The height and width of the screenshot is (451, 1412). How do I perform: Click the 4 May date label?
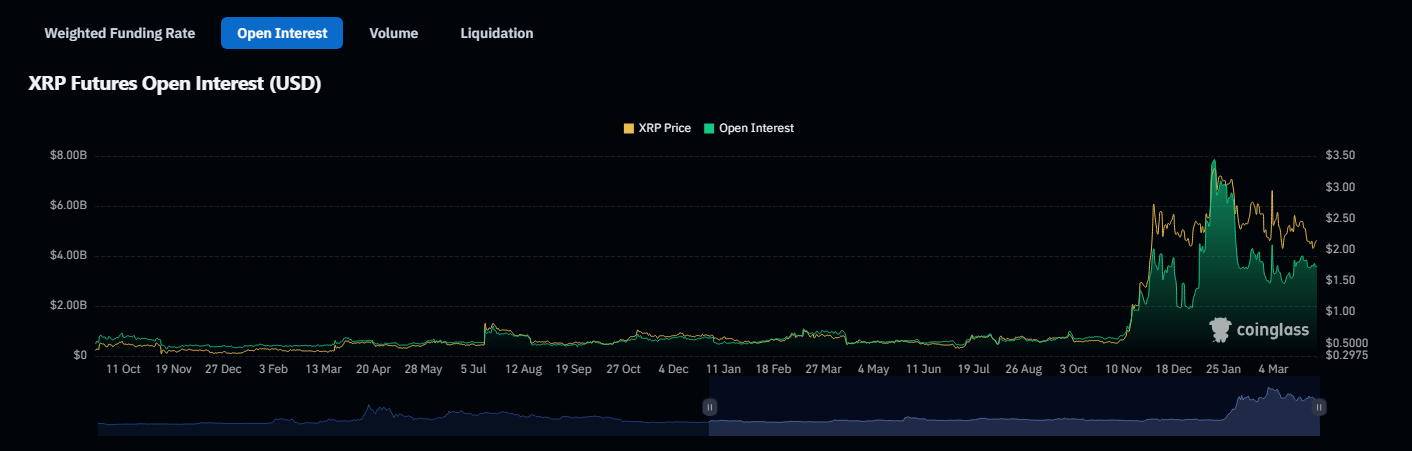[873, 369]
